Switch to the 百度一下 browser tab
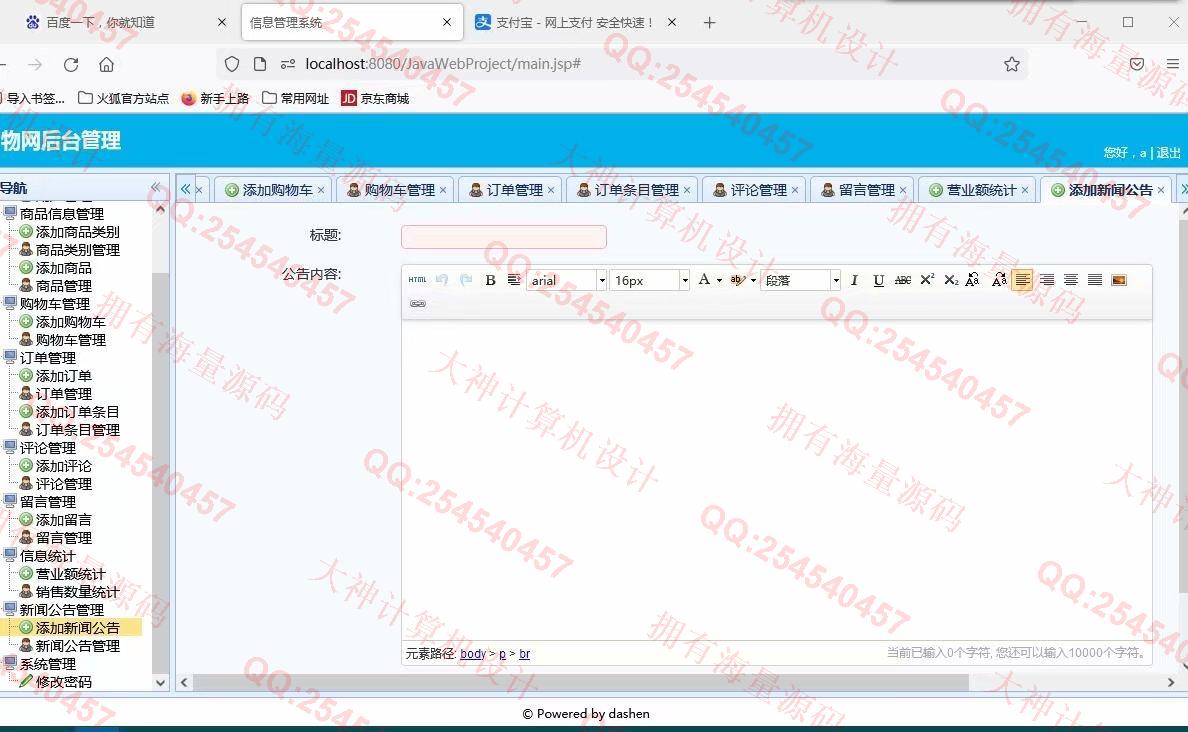Screen dimensions: 1188x732 pos(125,23)
